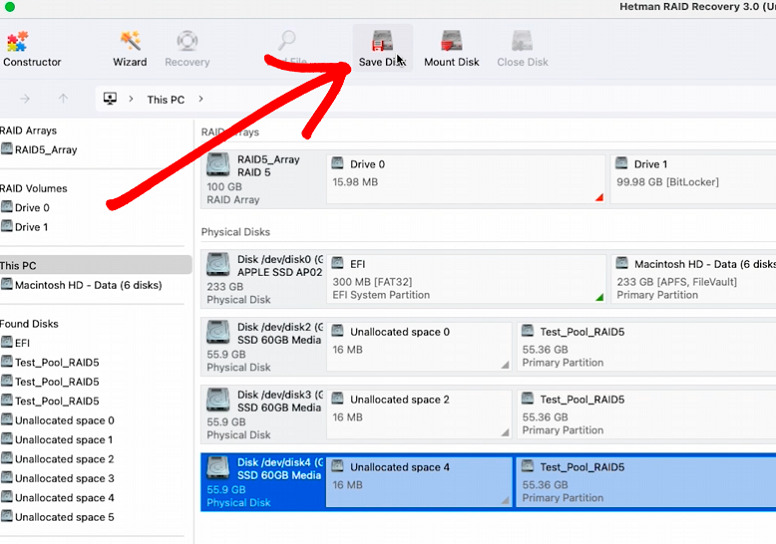Viewport: 776px width, 544px height.
Task: Select Unallocated space 1 in sidebar
Action: click(57, 440)
